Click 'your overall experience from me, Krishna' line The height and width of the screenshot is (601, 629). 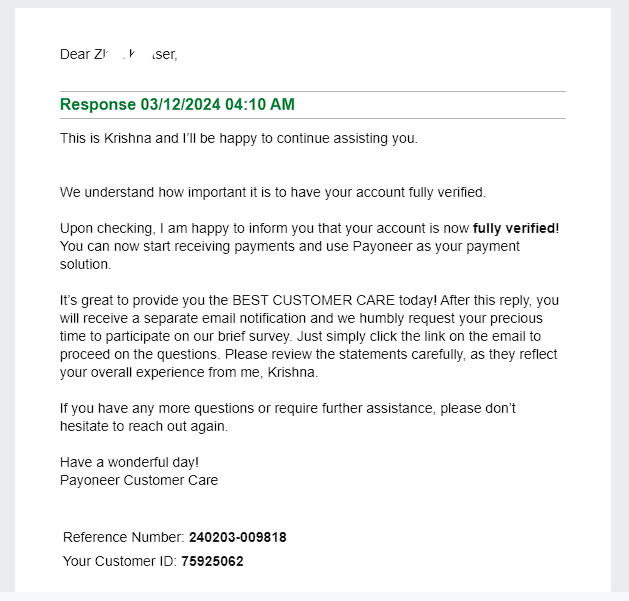pyautogui.click(x=189, y=372)
